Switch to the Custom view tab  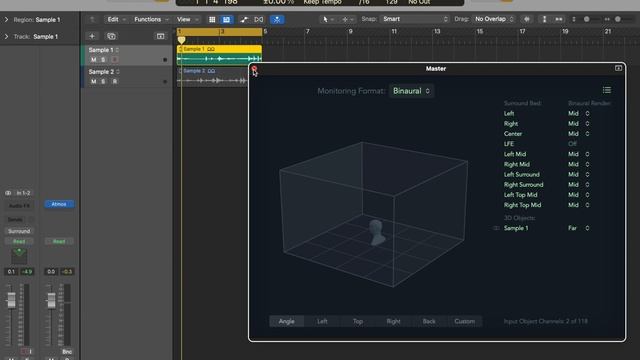point(464,321)
